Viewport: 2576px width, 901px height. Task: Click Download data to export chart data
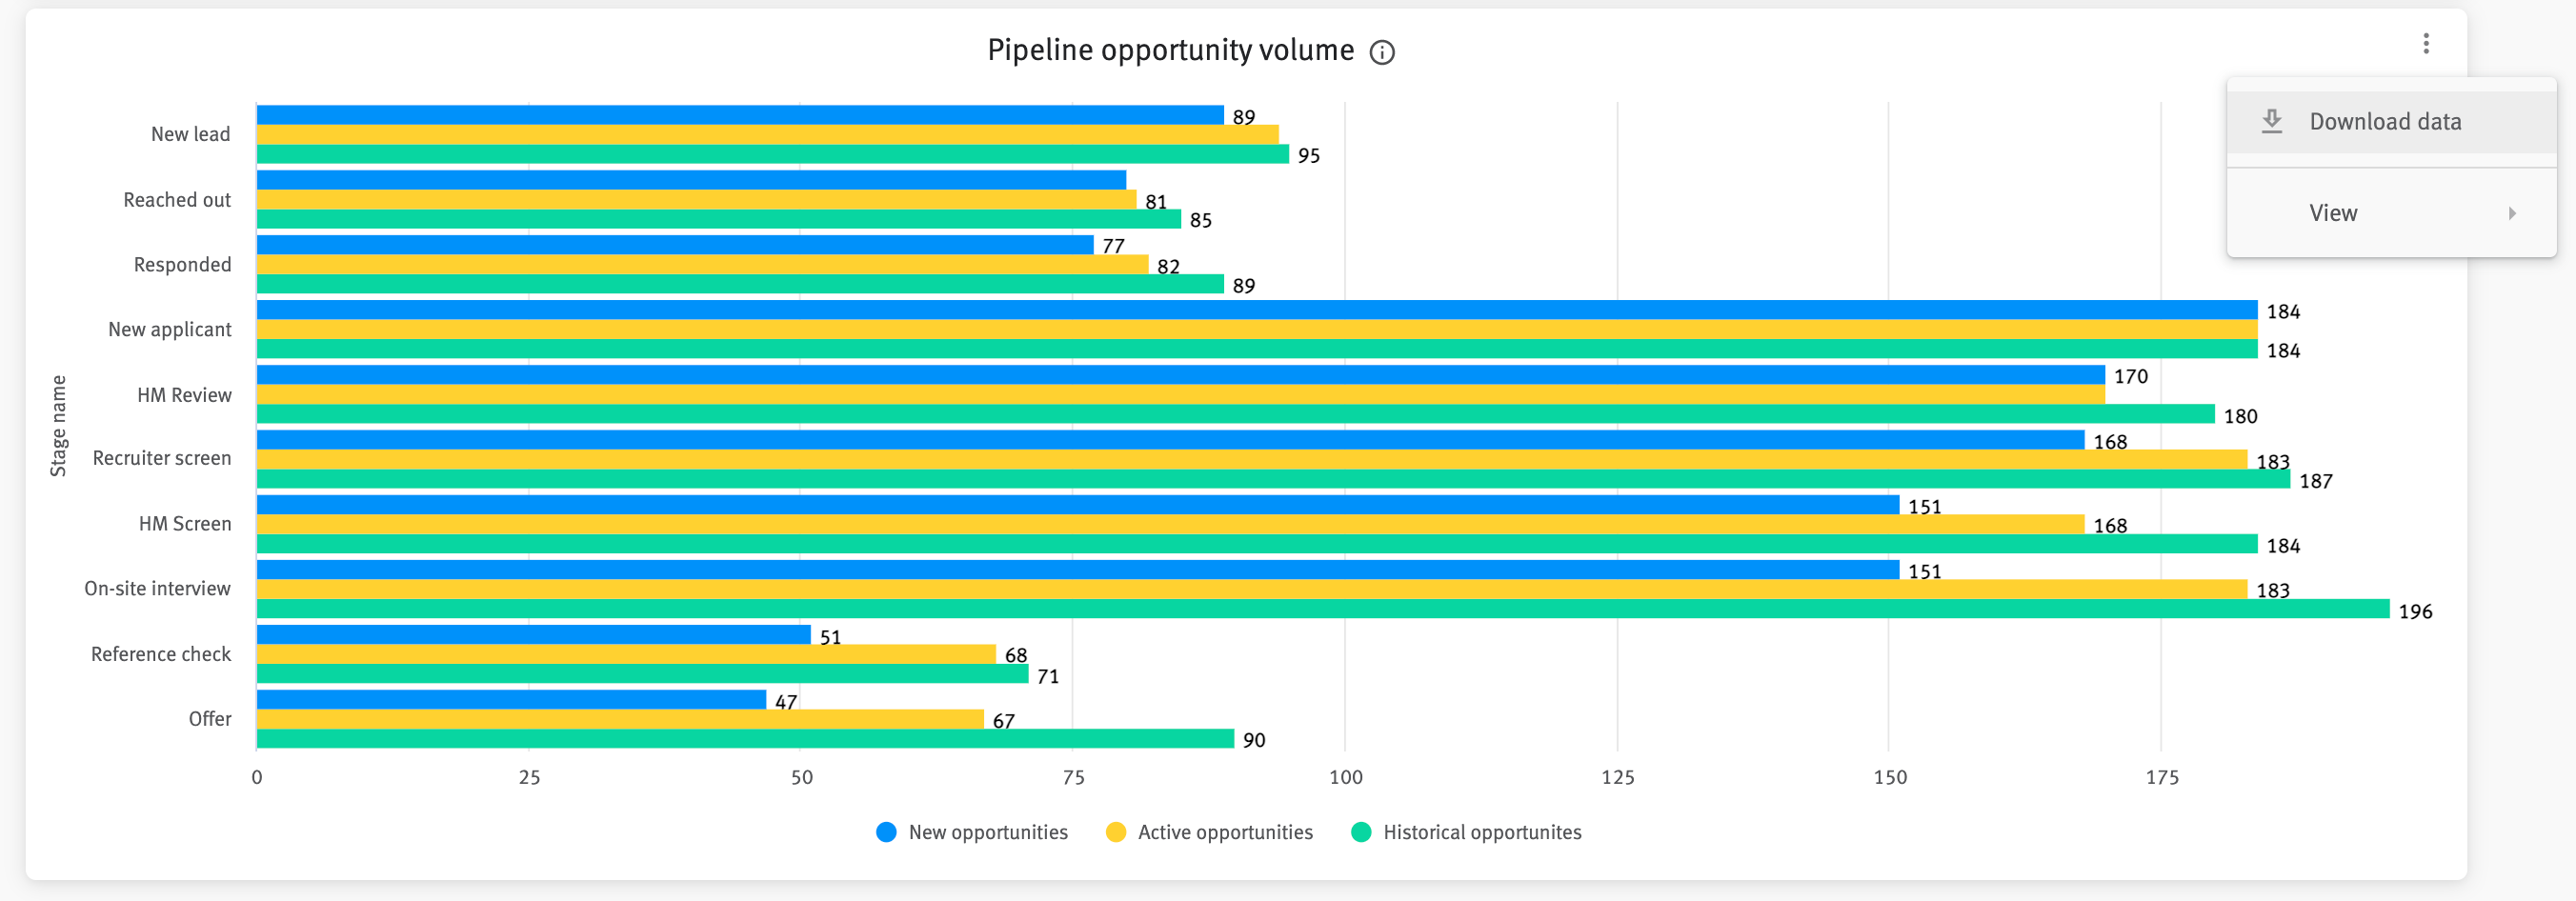click(x=2385, y=120)
